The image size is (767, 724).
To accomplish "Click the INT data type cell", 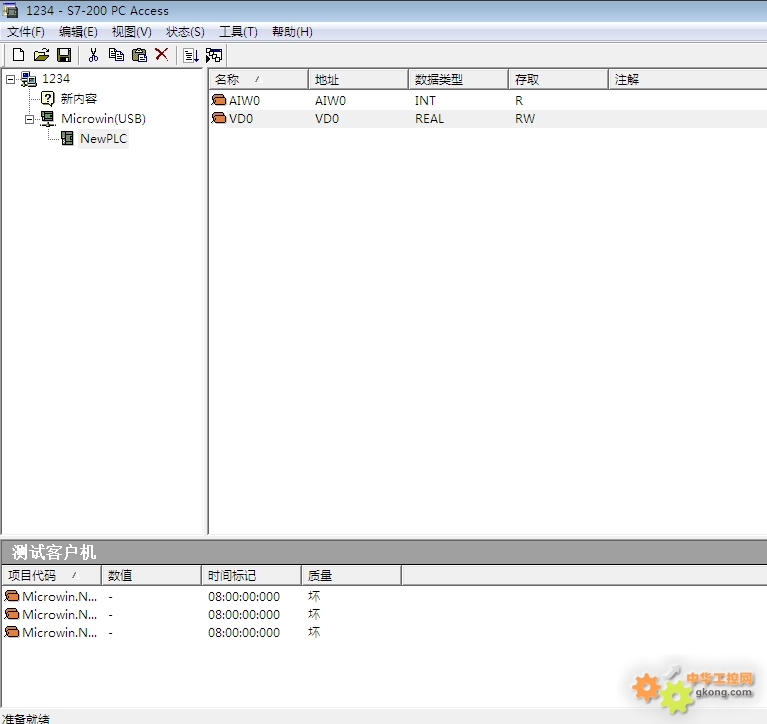I will pyautogui.click(x=425, y=100).
